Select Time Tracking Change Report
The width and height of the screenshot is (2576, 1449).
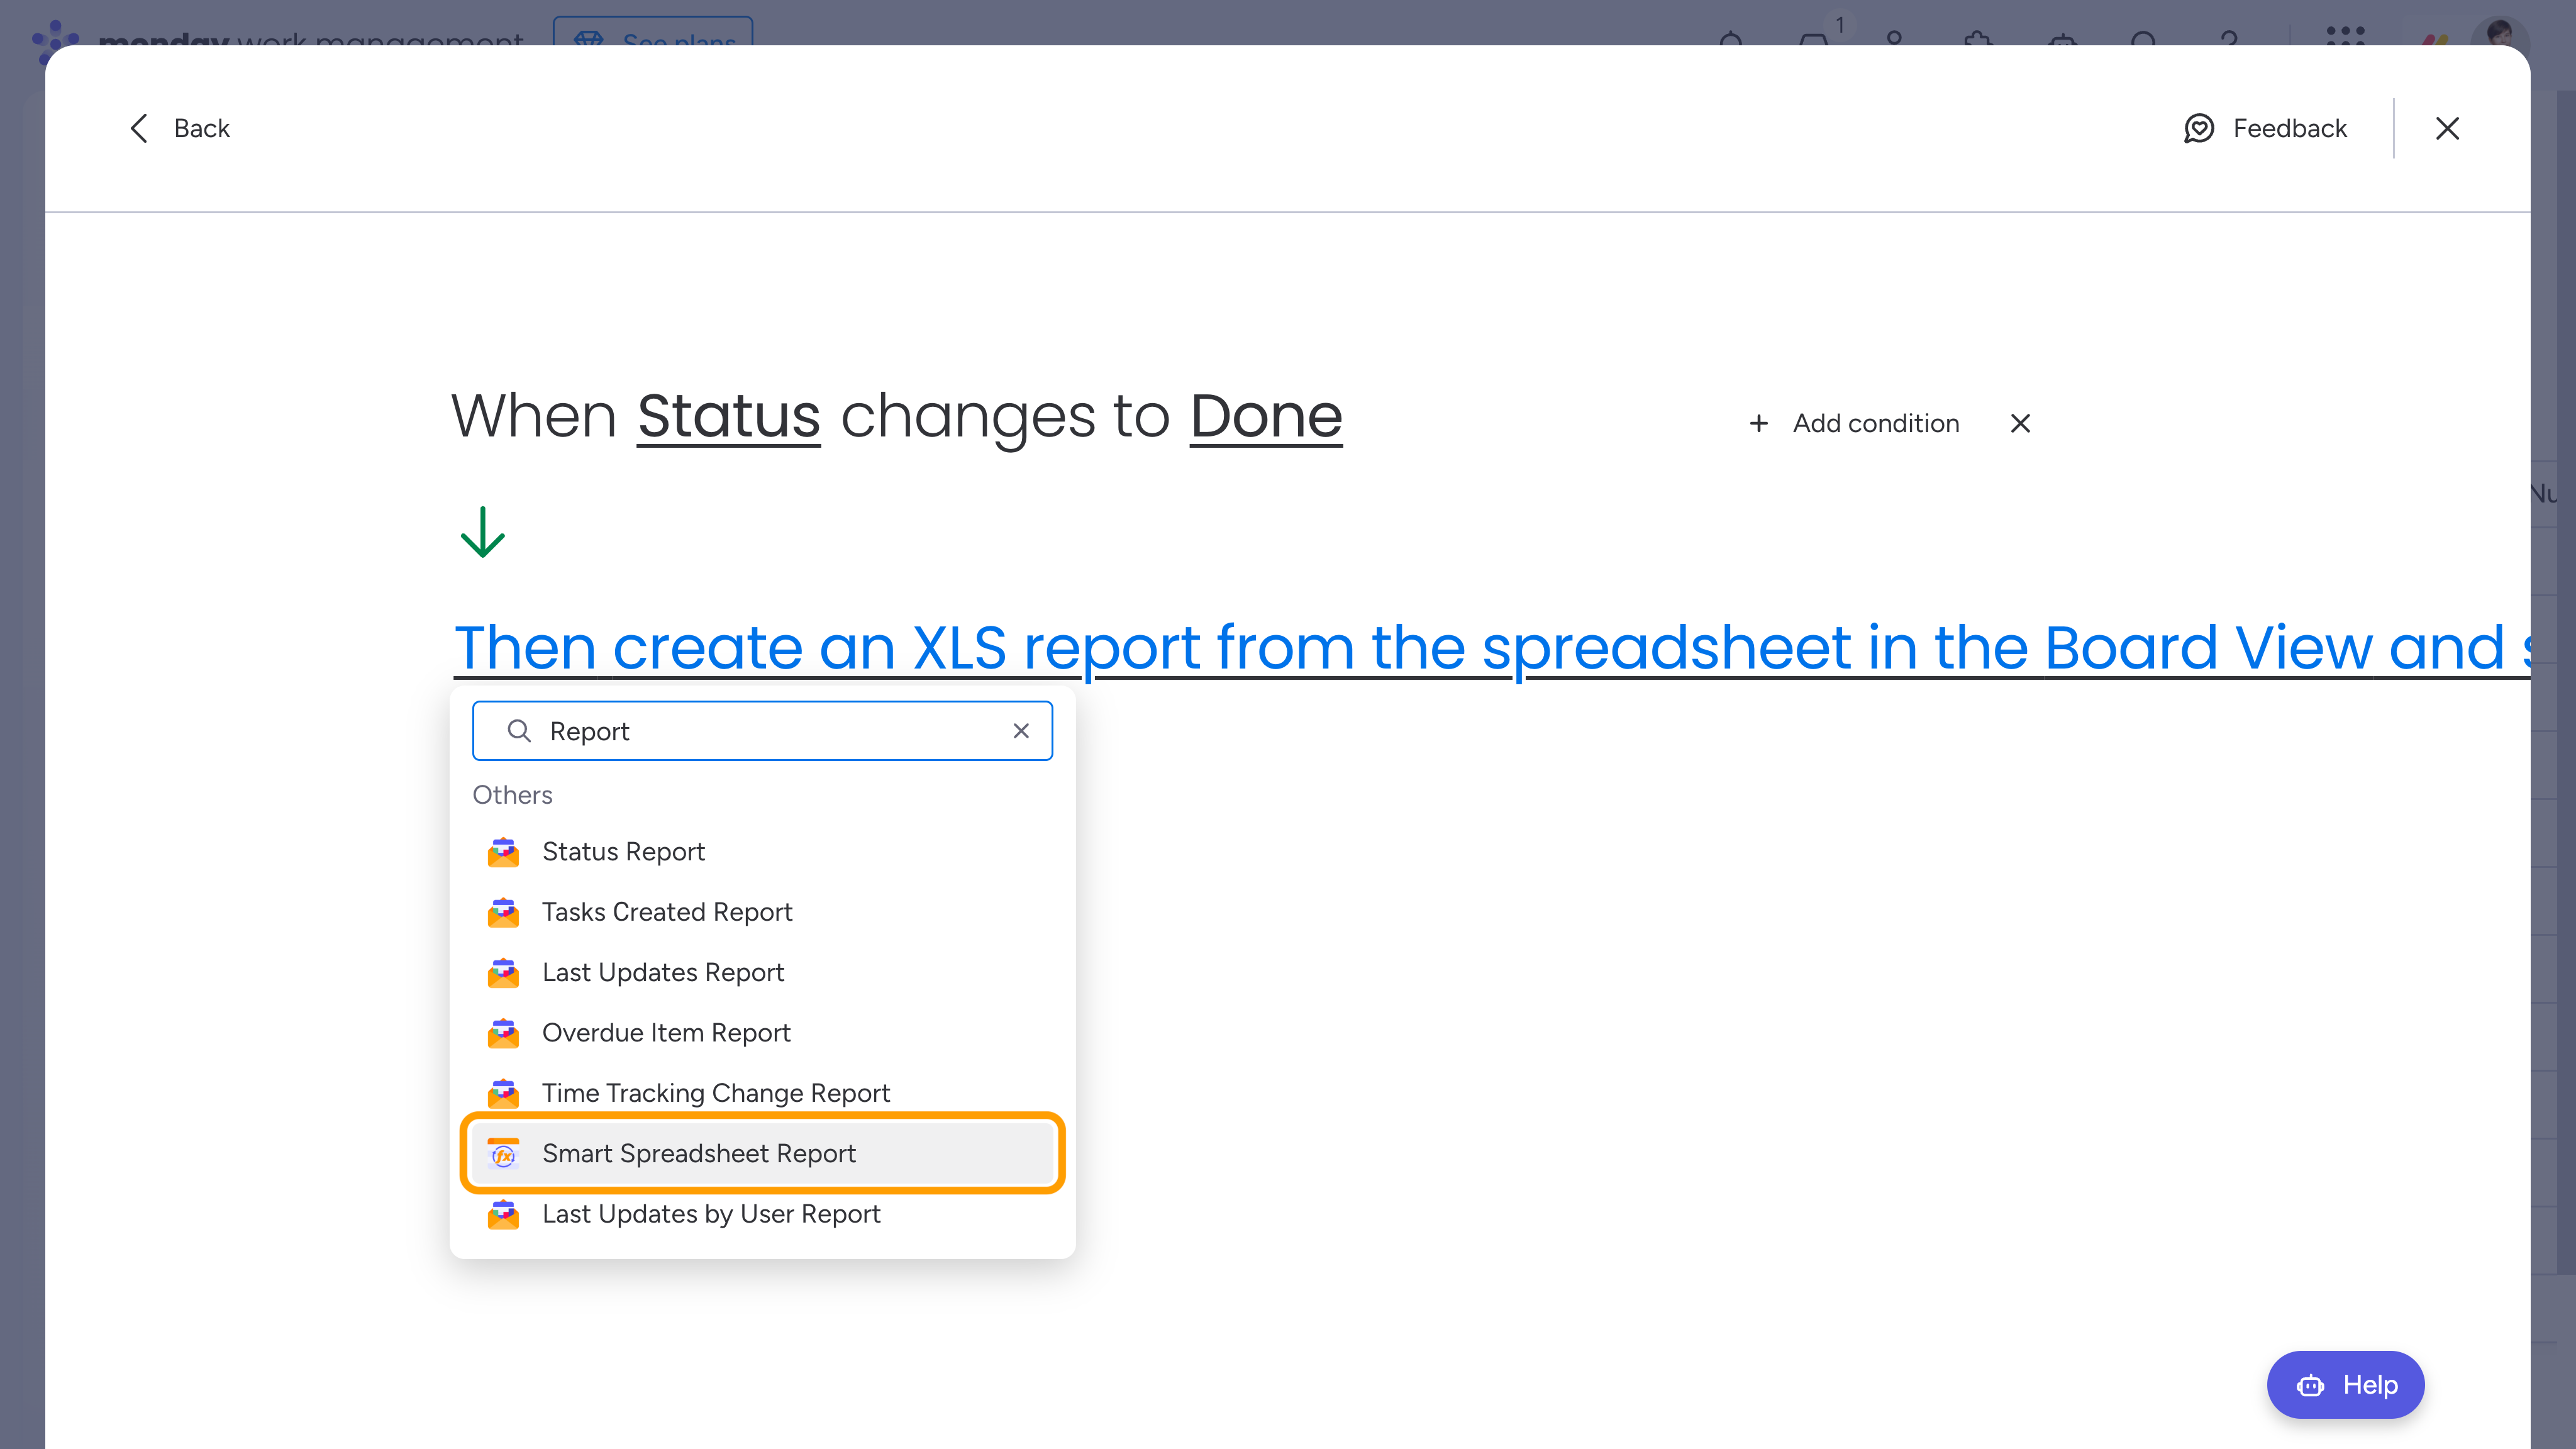[x=715, y=1093]
